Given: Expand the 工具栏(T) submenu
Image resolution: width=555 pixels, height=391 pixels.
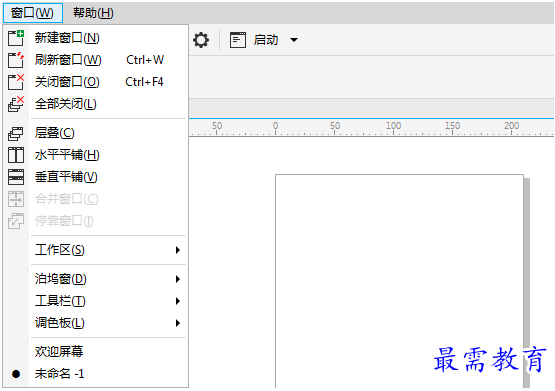Looking at the screenshot, I should point(96,301).
